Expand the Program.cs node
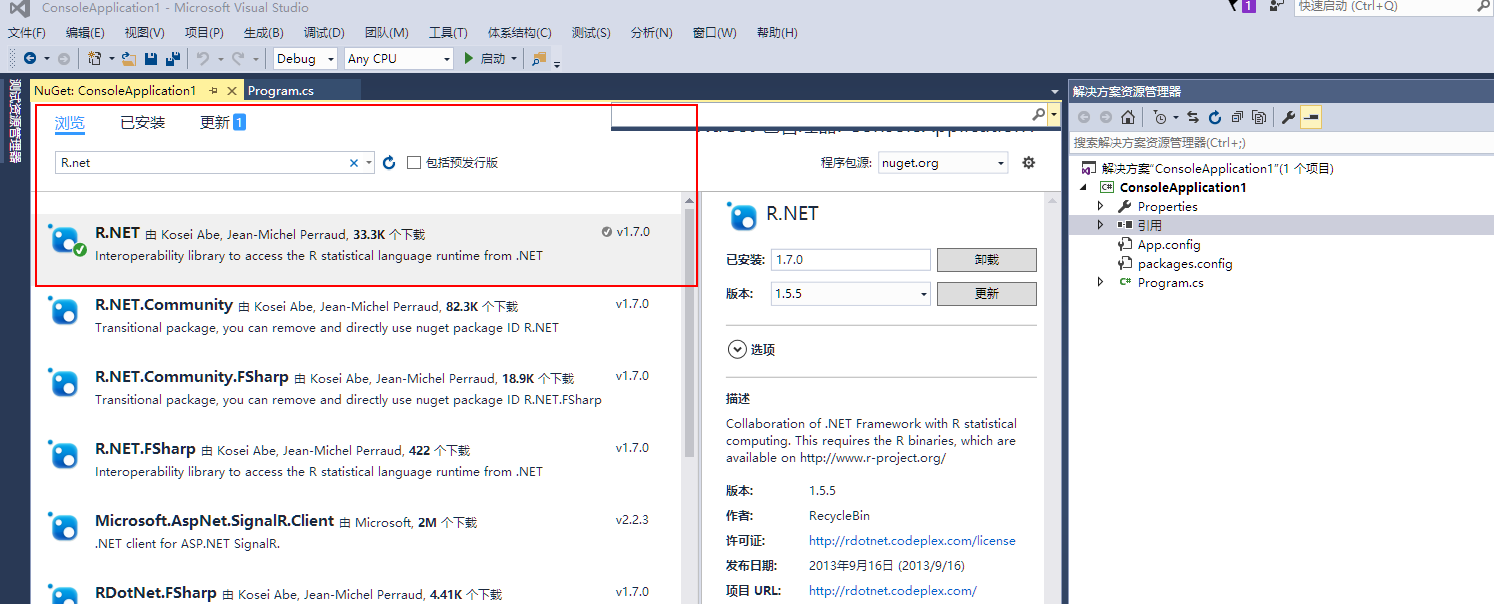 [1101, 282]
